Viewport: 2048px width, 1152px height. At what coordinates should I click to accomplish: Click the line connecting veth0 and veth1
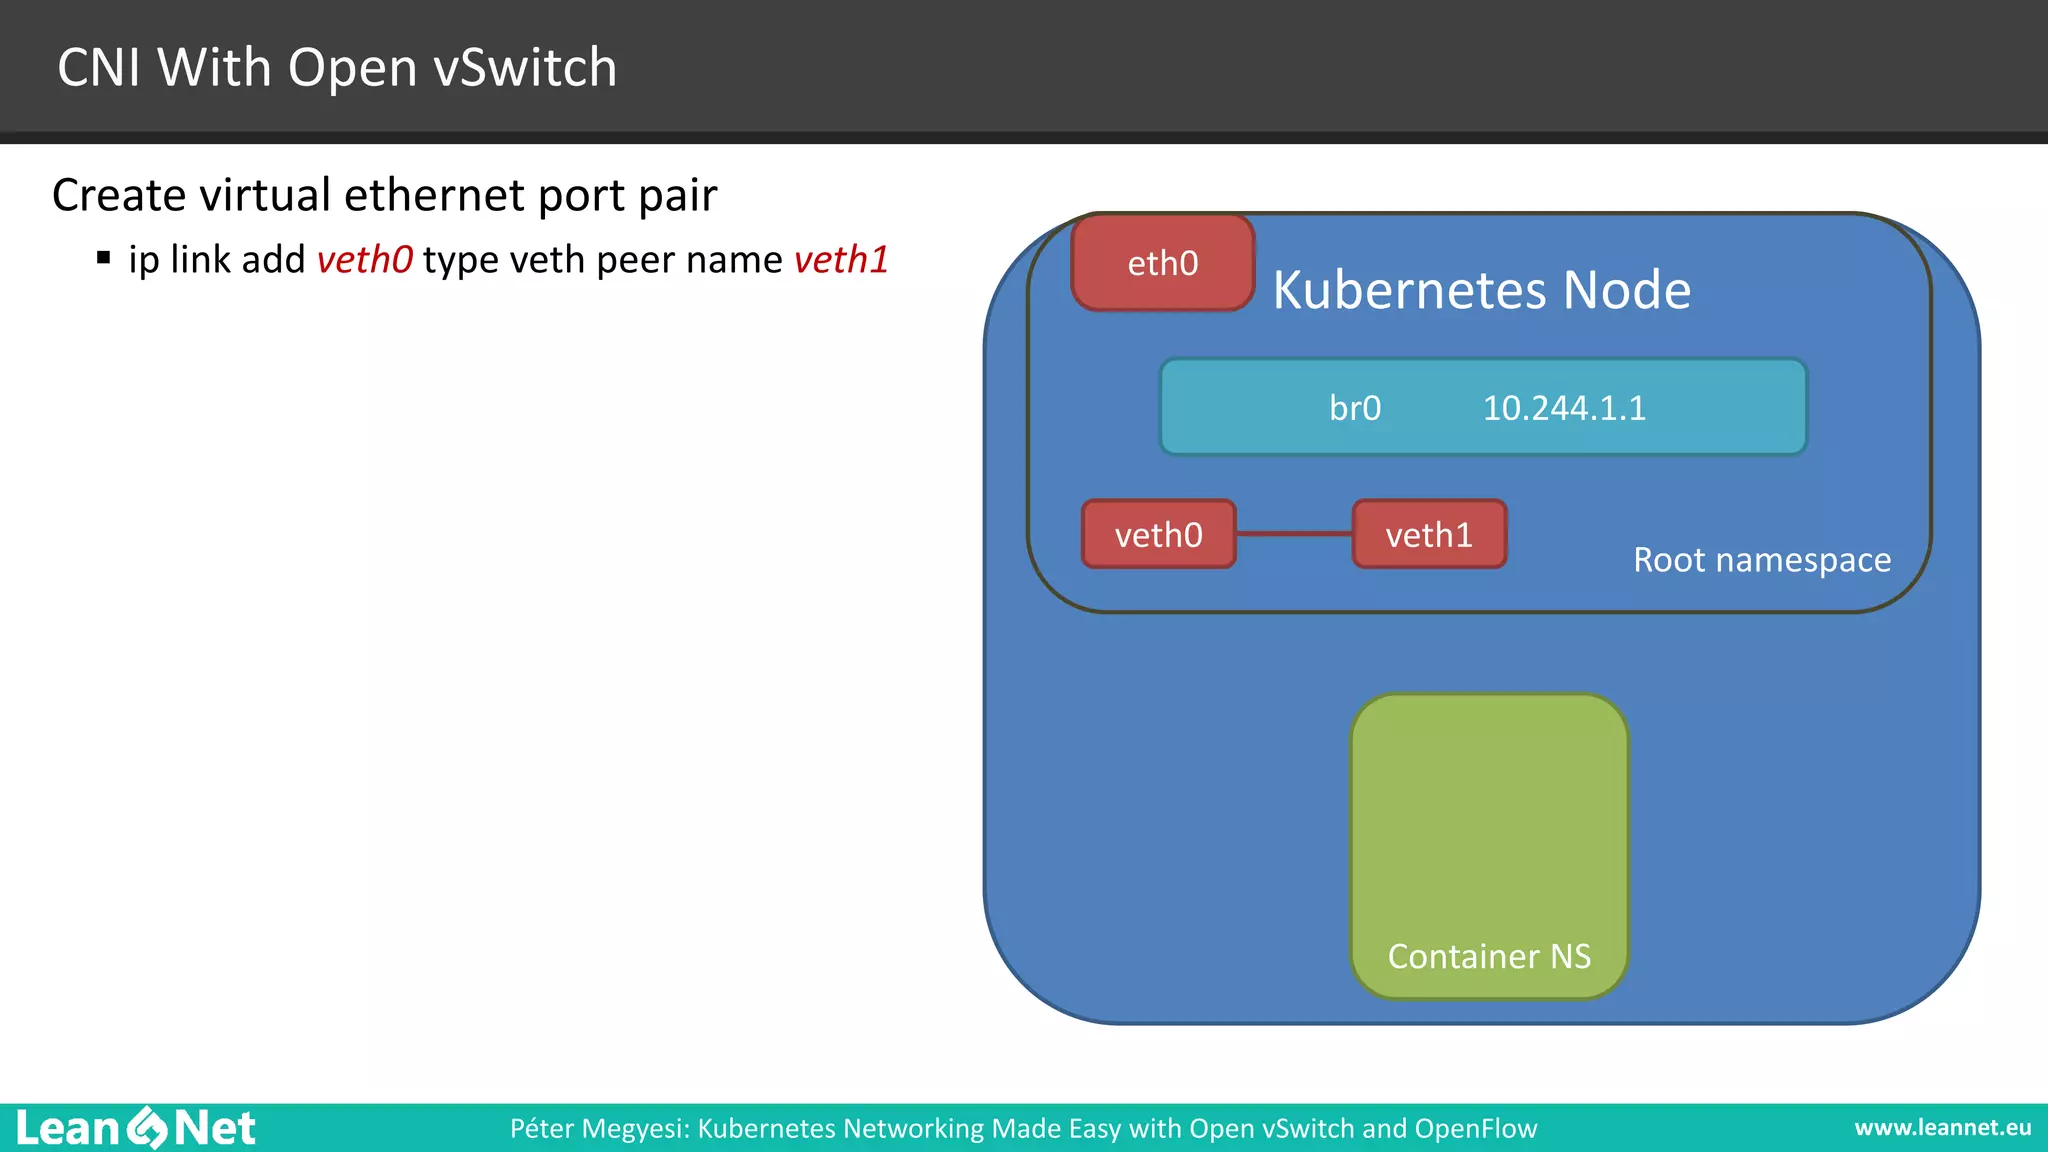1294,534
